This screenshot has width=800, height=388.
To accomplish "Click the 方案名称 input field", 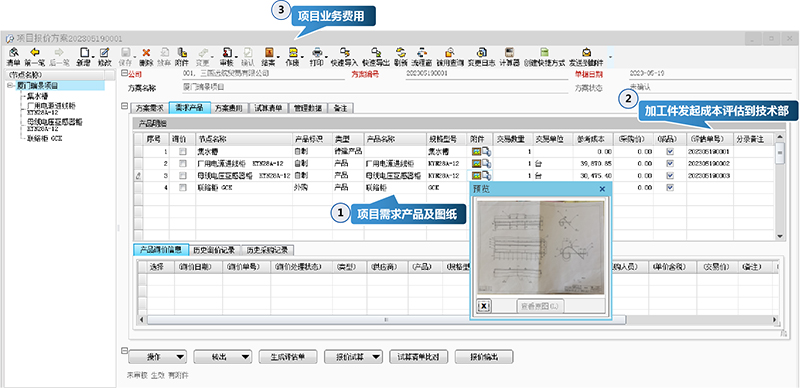I will 375,87.
